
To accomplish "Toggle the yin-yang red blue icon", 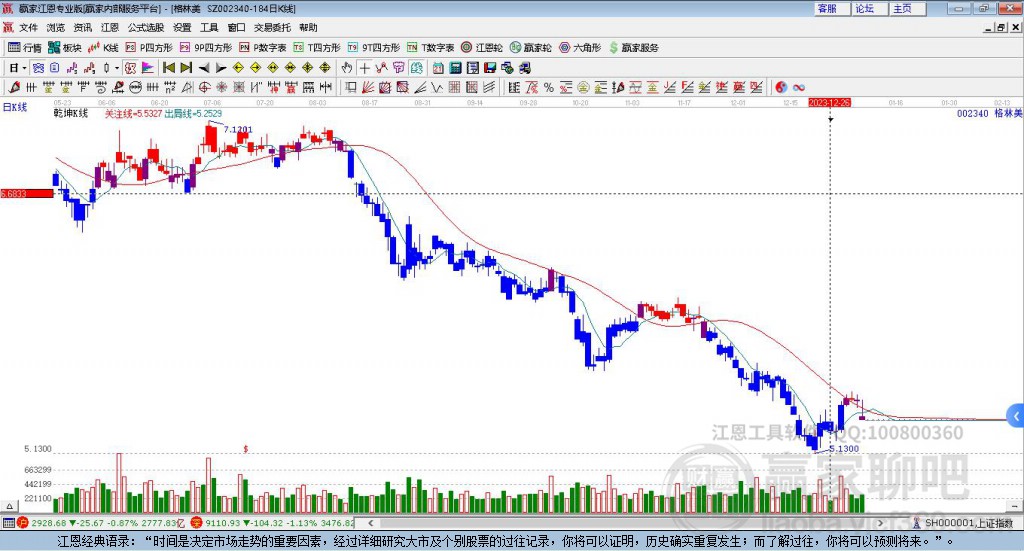I will tap(781, 87).
